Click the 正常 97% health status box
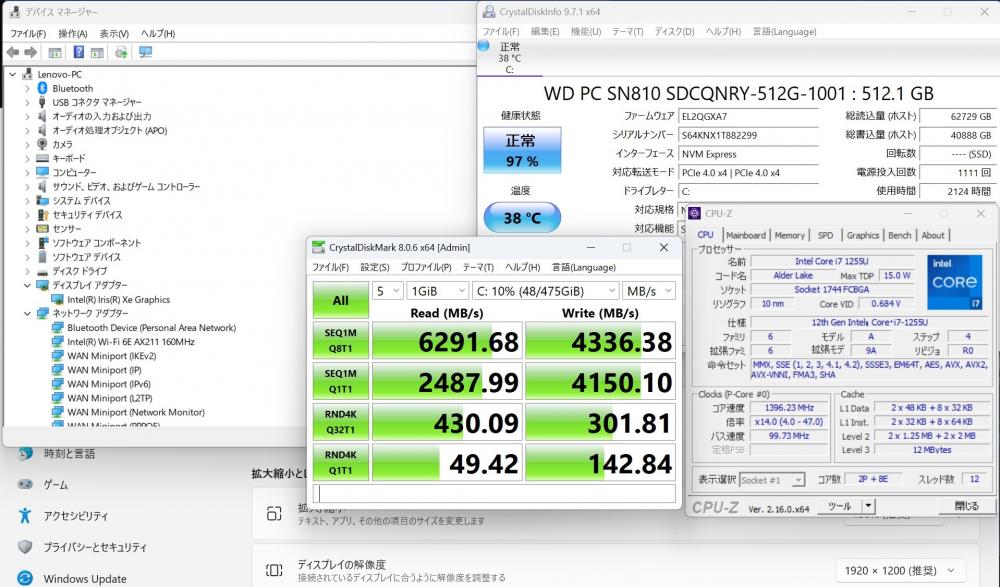 521,151
